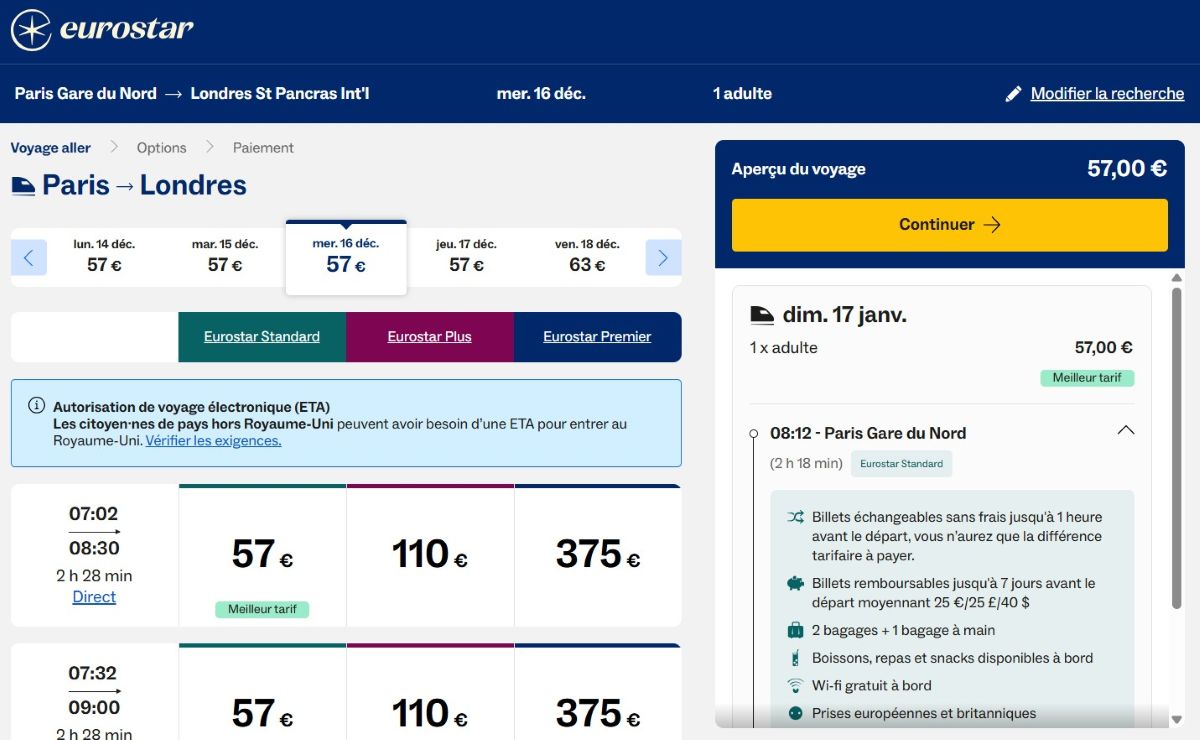Image resolution: width=1200 pixels, height=740 pixels.
Task: Click the luggage suitcase icon
Action: click(795, 630)
